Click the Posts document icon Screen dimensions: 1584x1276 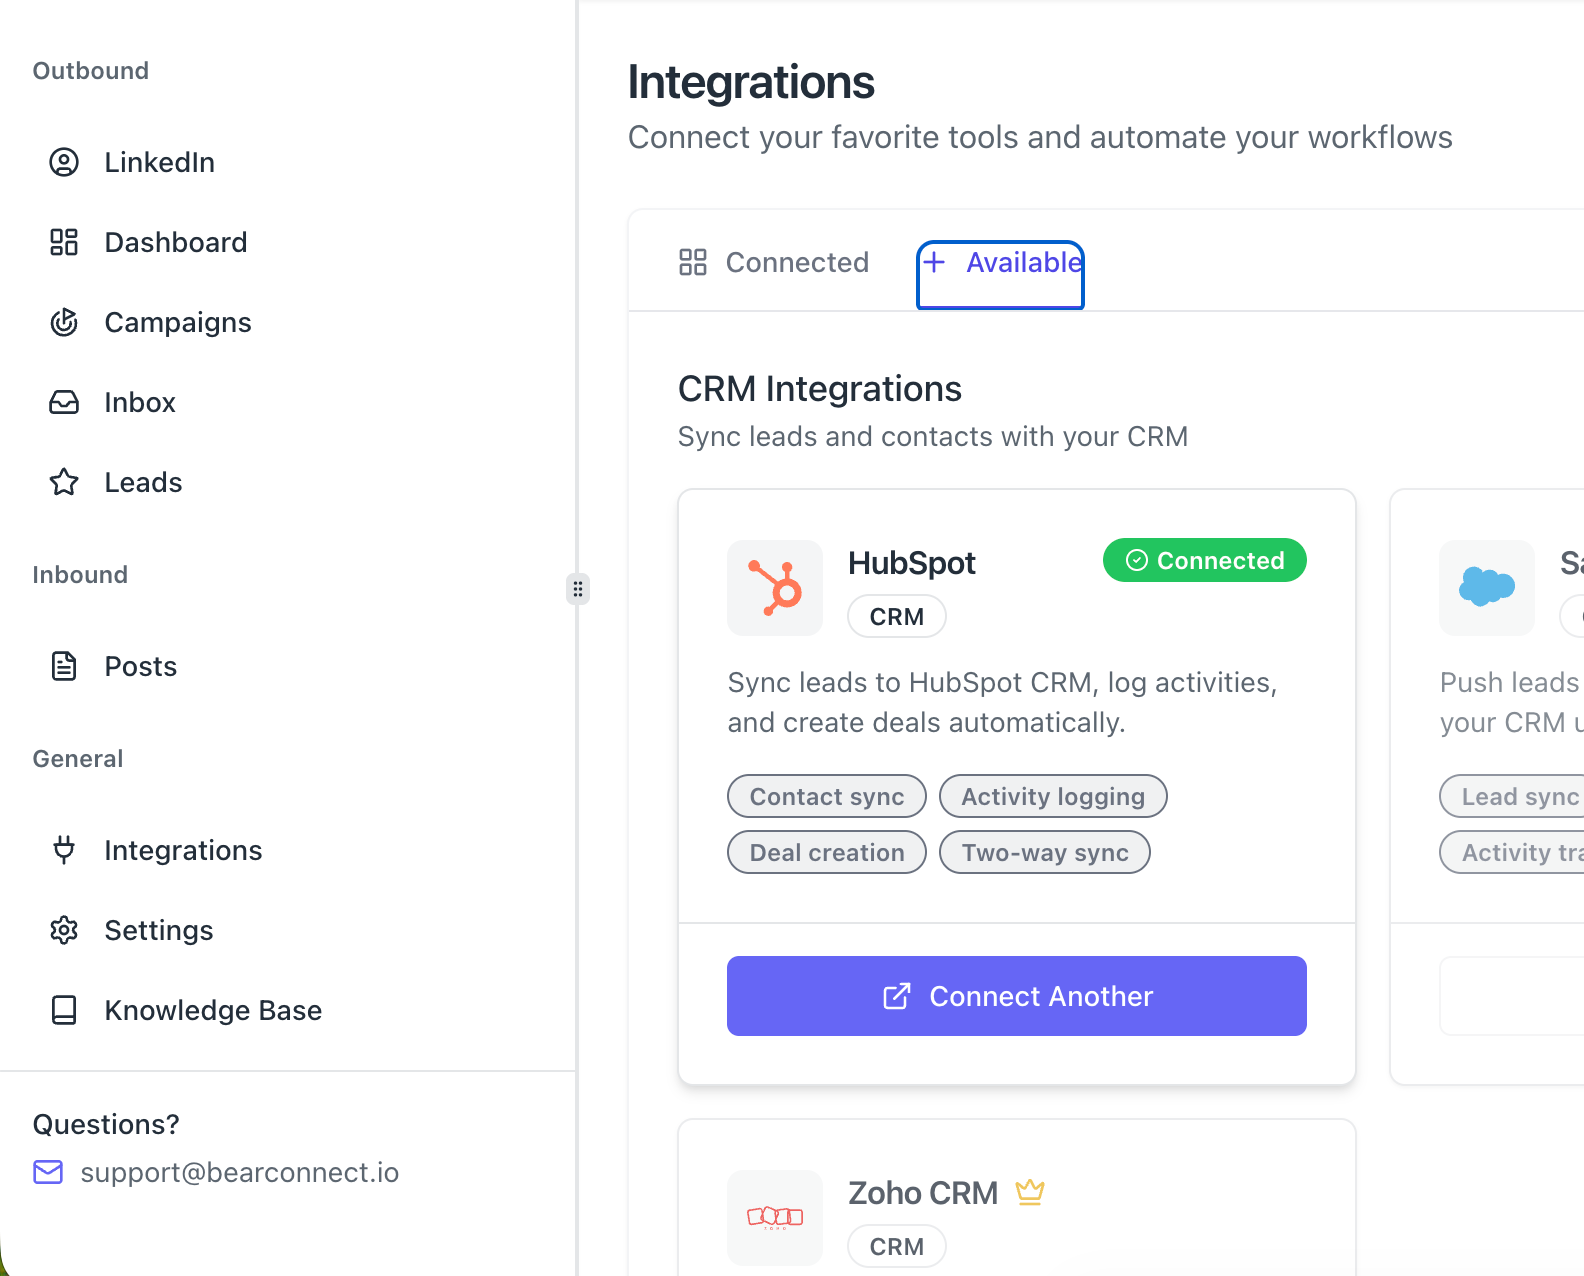pos(64,666)
